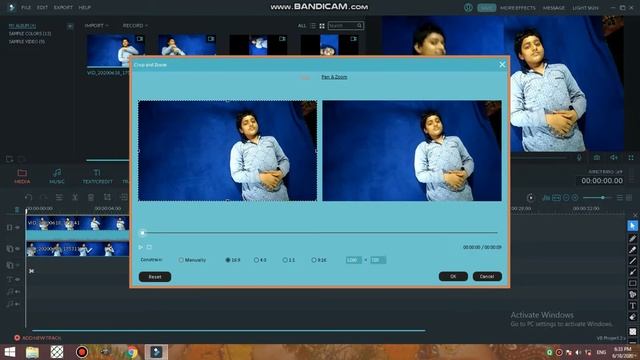Click the record voiceover microphone icon
Image resolution: width=640 pixels, height=360 pixels.
(579, 158)
